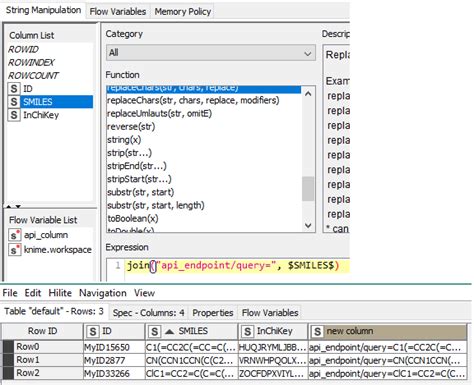Select the stripStart(str...) function
This screenshot has height=385, width=474.
click(139, 179)
